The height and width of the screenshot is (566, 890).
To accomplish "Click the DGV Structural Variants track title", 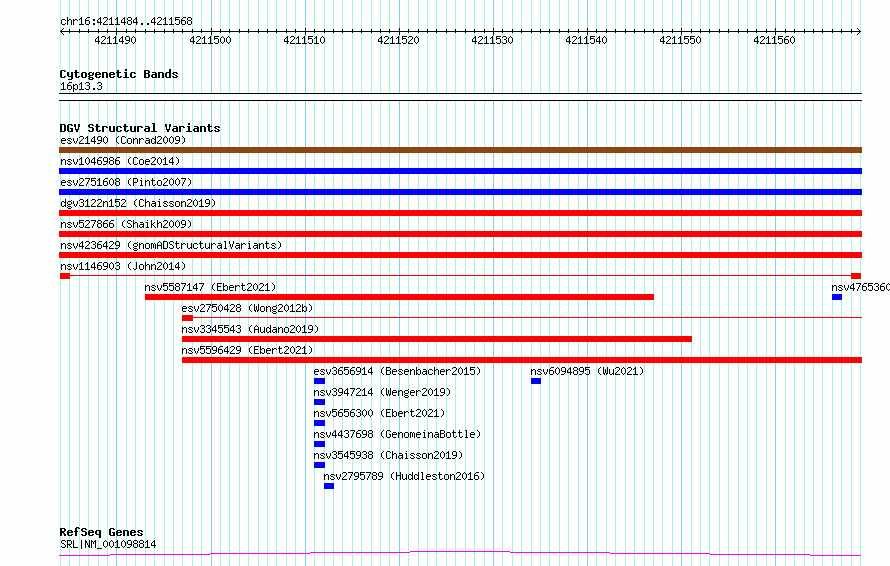I will pyautogui.click(x=140, y=128).
